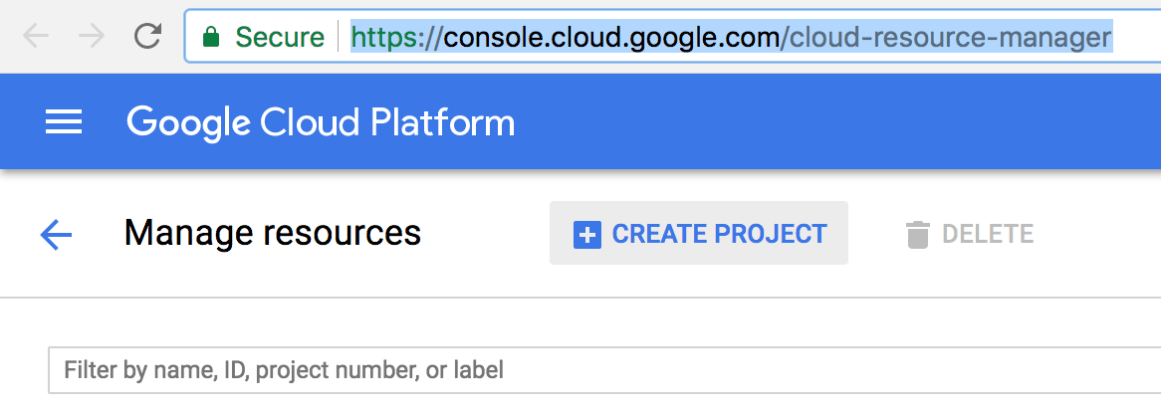Viewport: 1161px width, 409px height.
Task: Click the green Secure label in address bar
Action: pos(279,38)
